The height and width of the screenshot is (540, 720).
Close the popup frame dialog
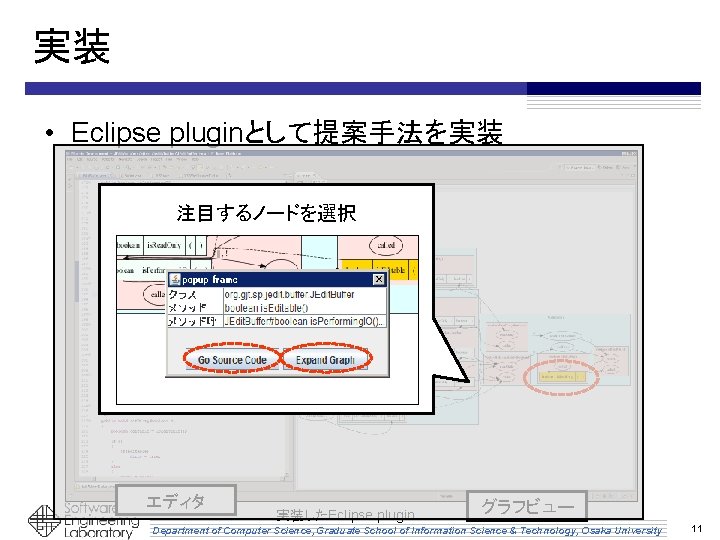pos(378,279)
